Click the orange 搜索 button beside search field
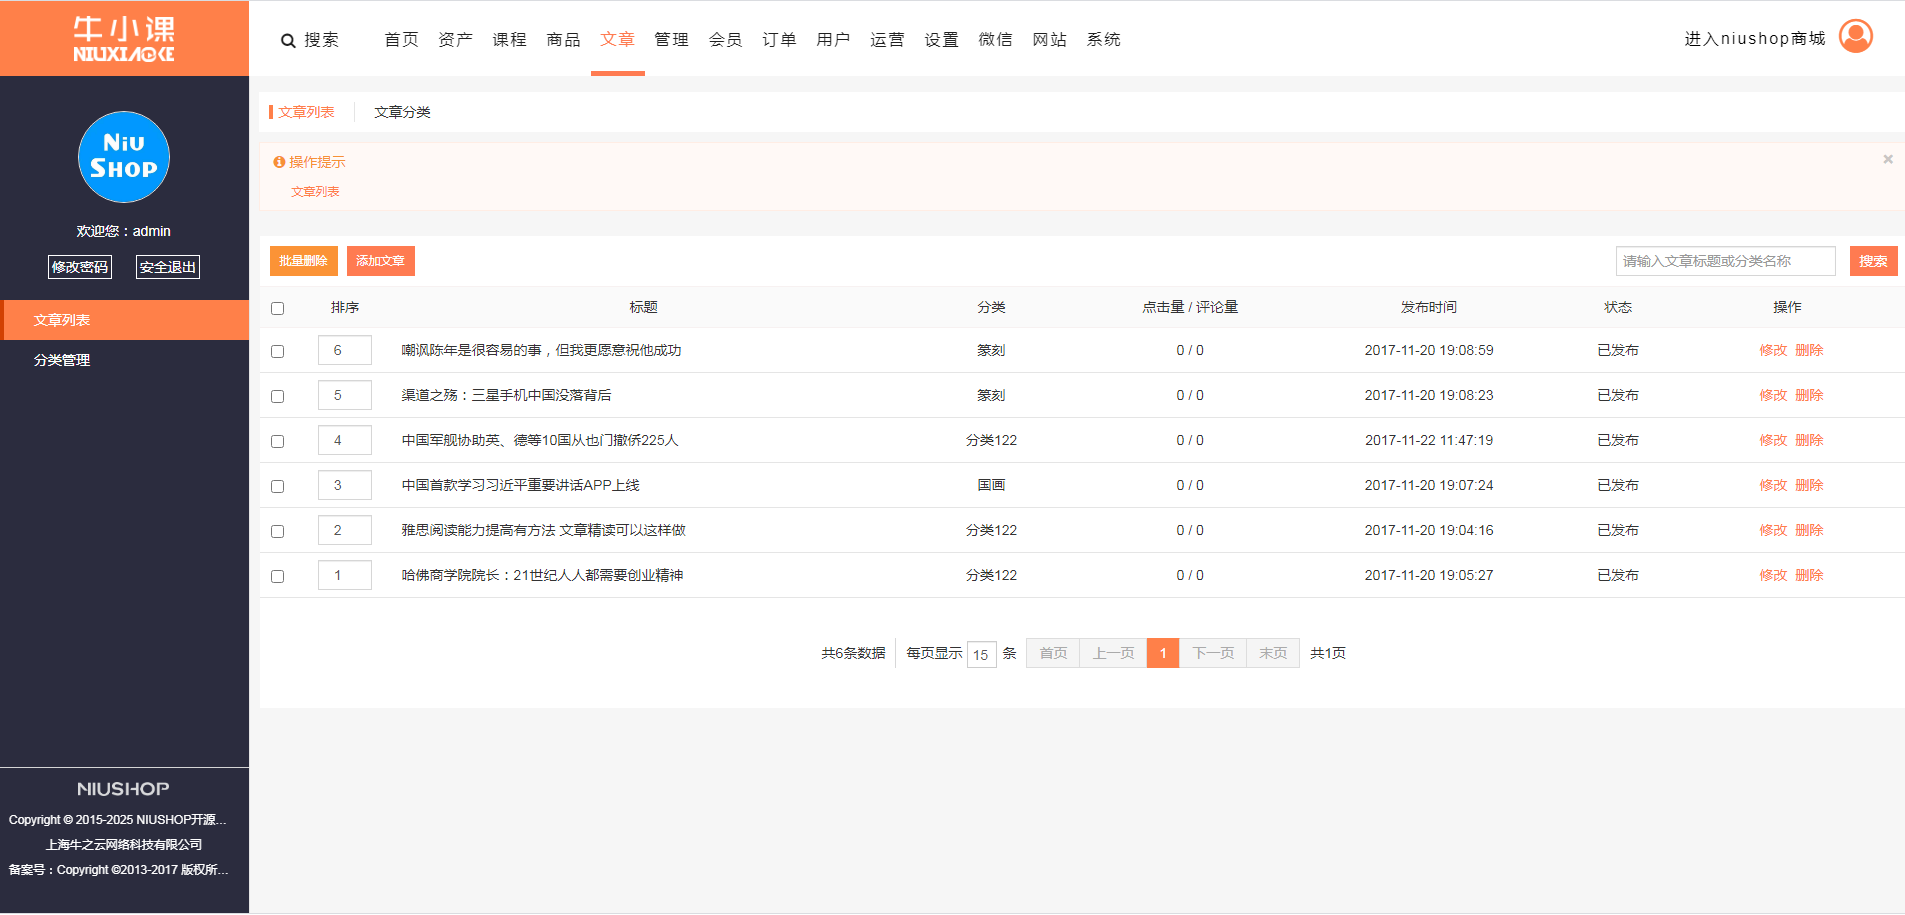This screenshot has height=915, width=1905. point(1872,261)
